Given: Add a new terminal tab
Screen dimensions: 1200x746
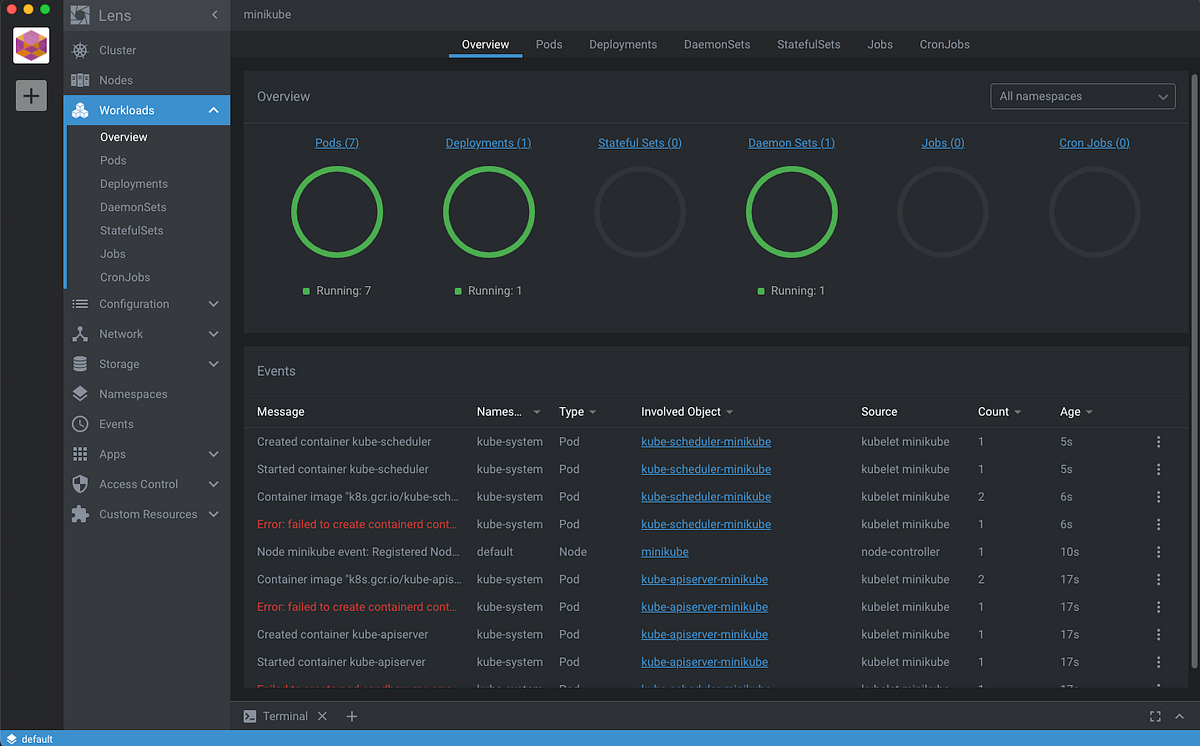Looking at the screenshot, I should click(351, 716).
